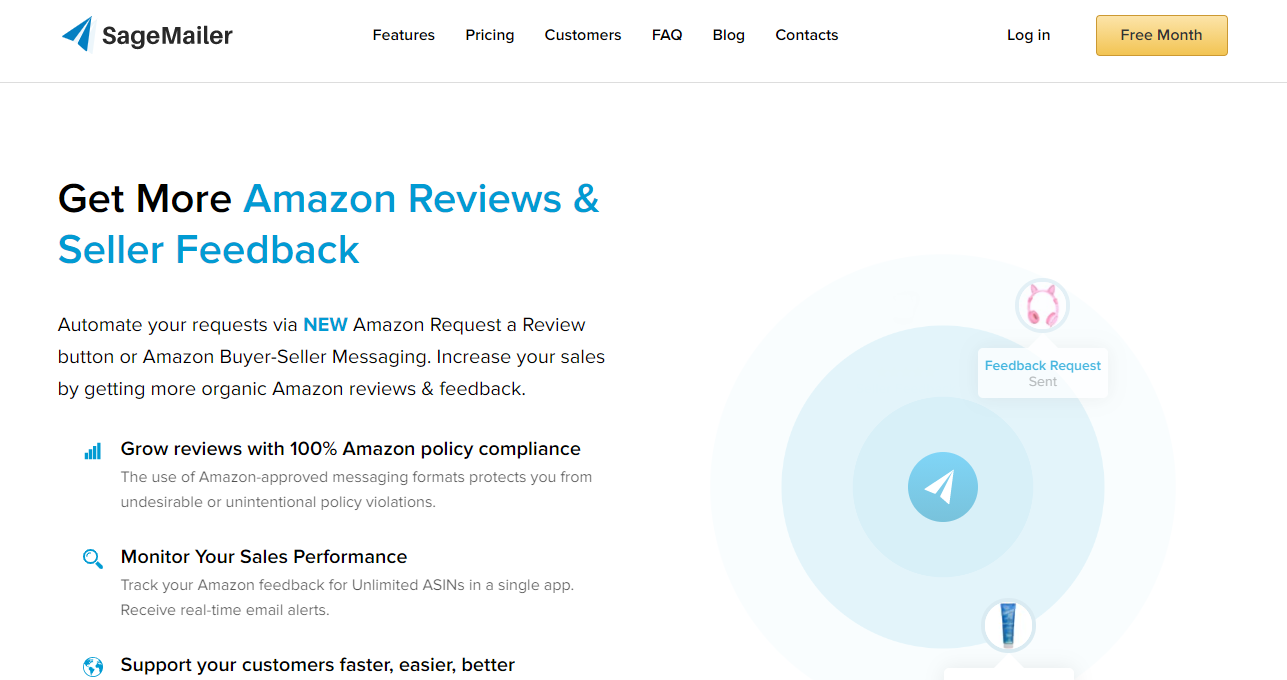This screenshot has height=680, width=1287.
Task: Click the central paper plane circle icon
Action: click(x=943, y=487)
